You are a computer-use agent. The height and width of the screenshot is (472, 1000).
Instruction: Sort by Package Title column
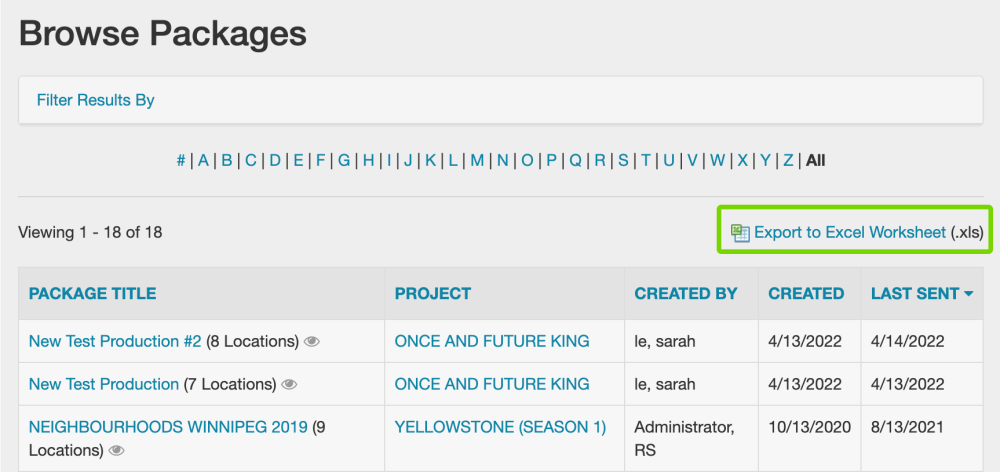click(x=92, y=294)
